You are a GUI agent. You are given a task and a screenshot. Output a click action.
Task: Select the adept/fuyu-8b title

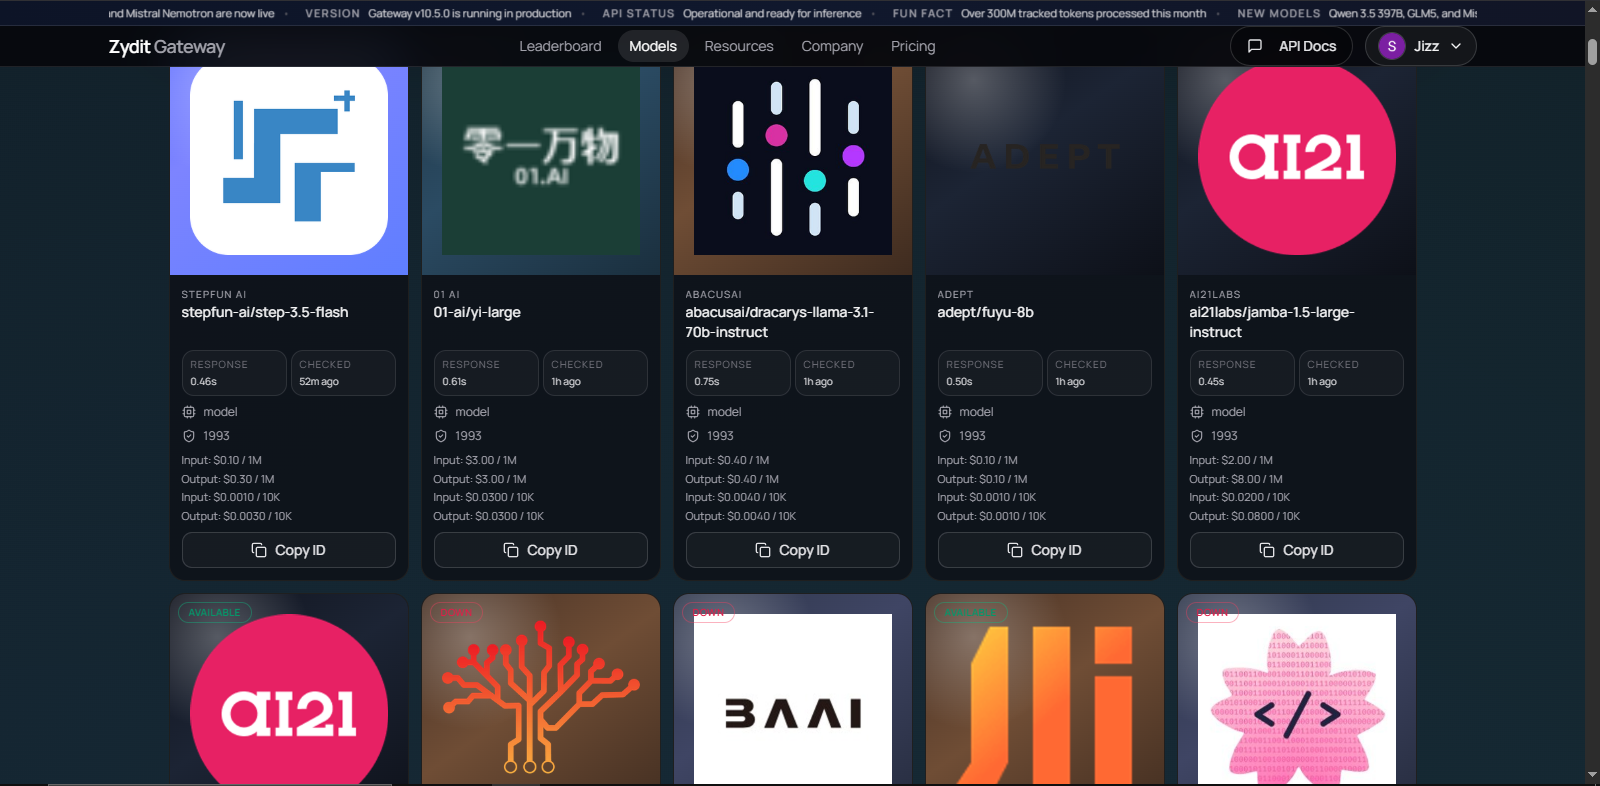tap(985, 312)
